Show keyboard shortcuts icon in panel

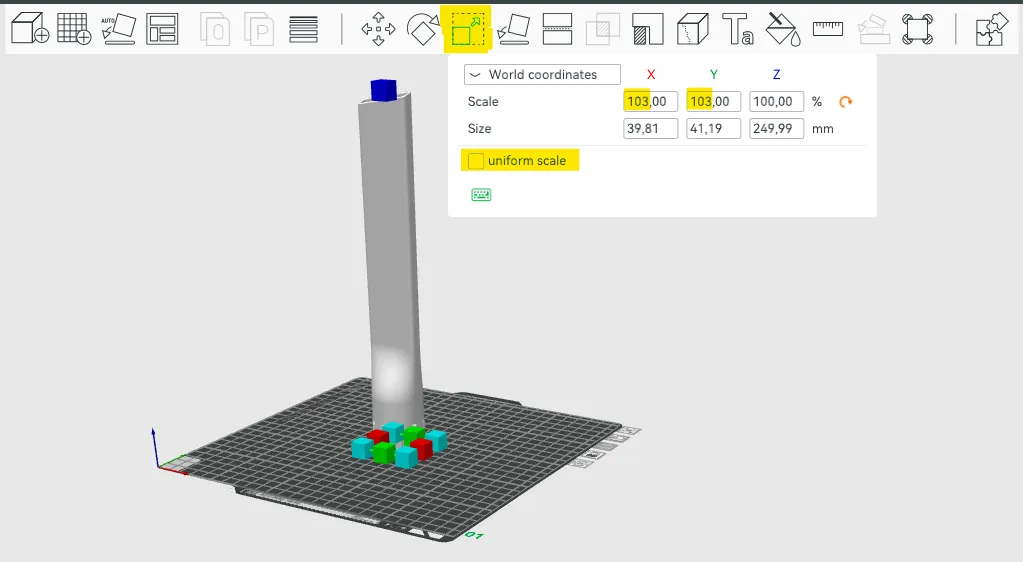click(x=481, y=195)
